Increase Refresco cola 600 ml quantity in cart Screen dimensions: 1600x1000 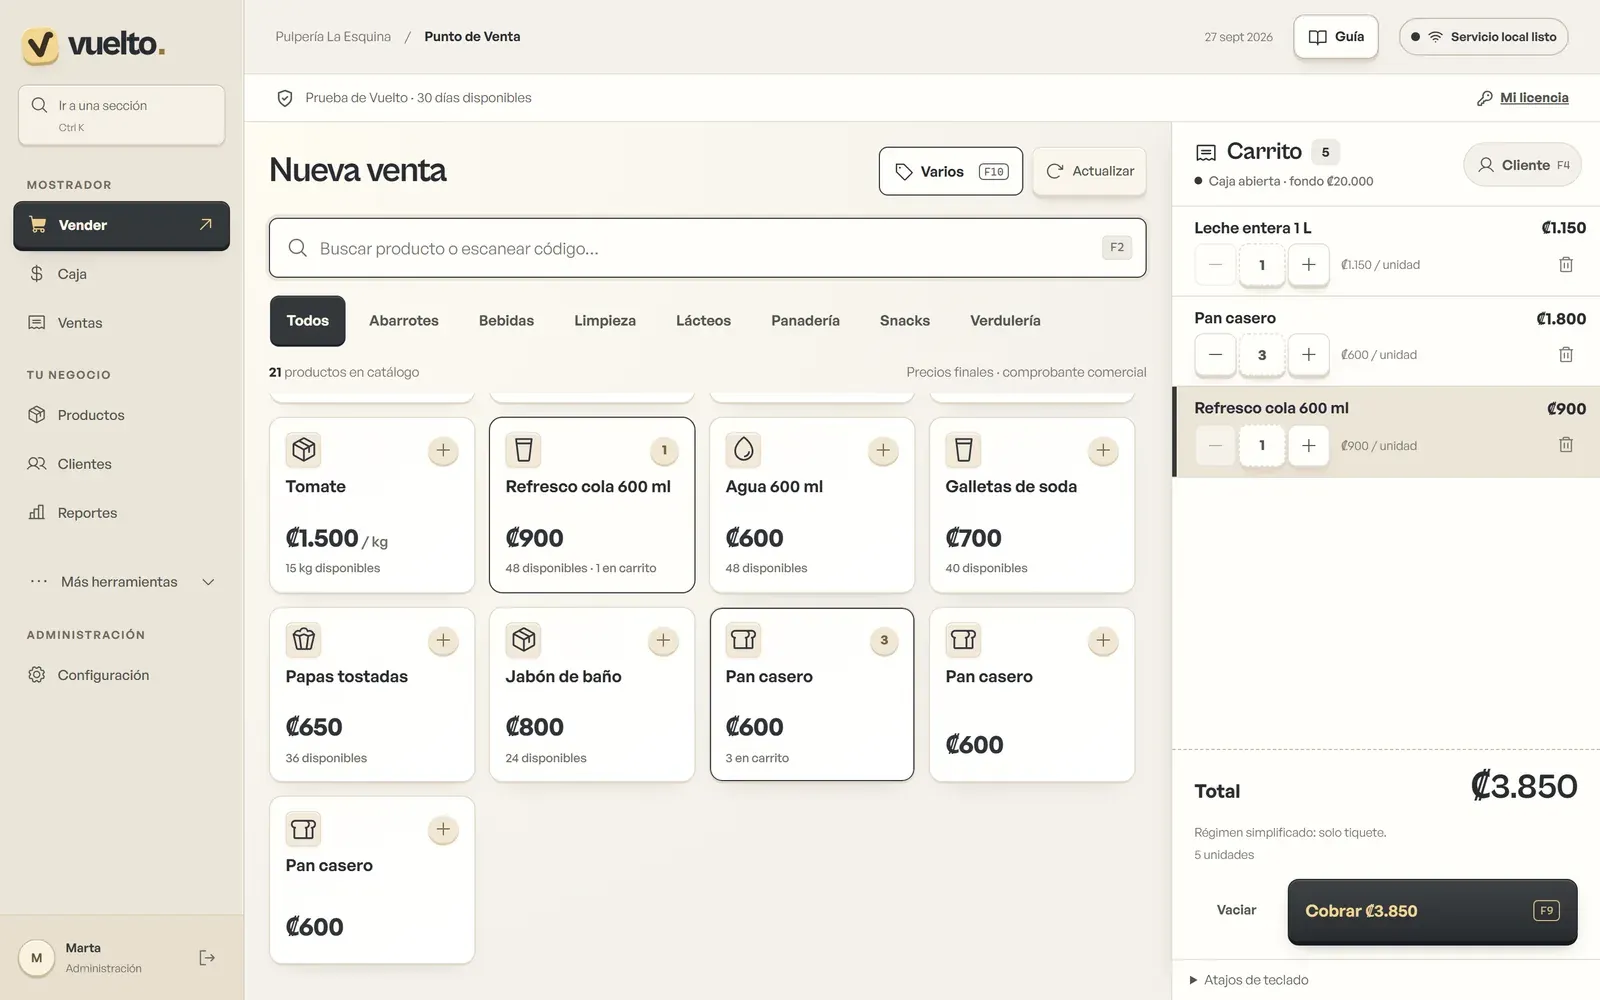pos(1308,445)
